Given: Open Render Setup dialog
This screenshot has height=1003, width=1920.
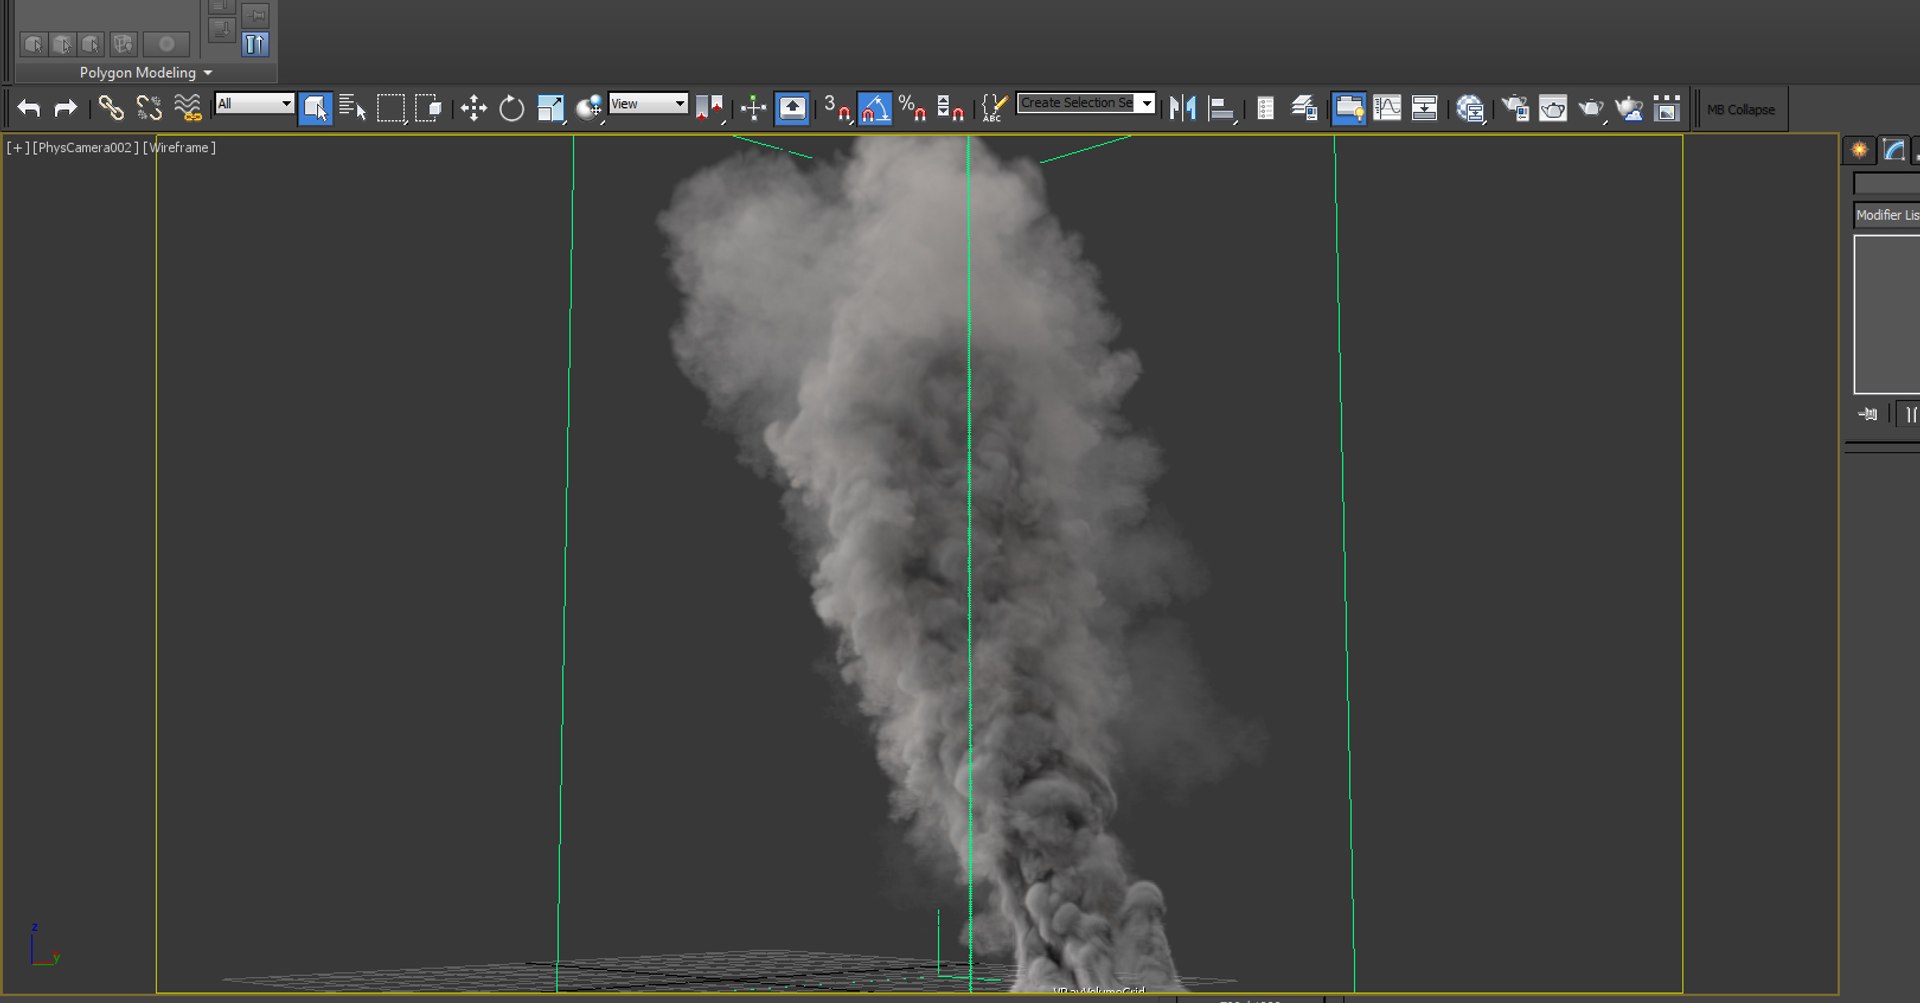Looking at the screenshot, I should 1515,108.
